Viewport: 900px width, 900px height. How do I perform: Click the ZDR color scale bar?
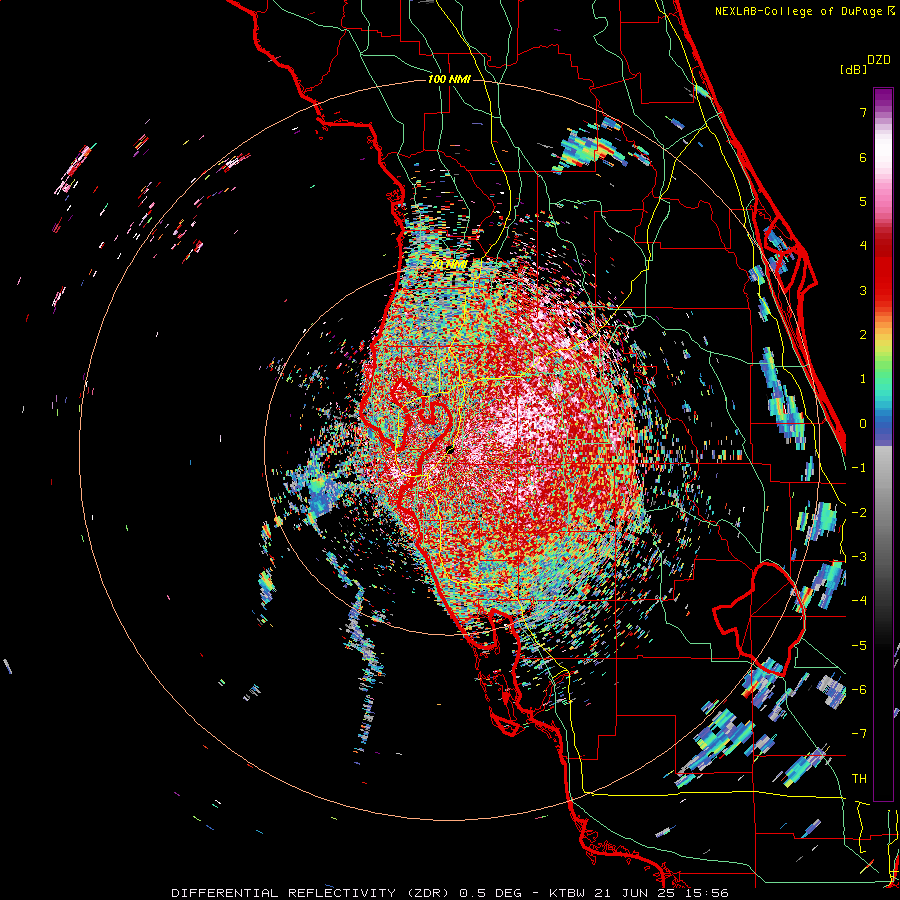883,444
